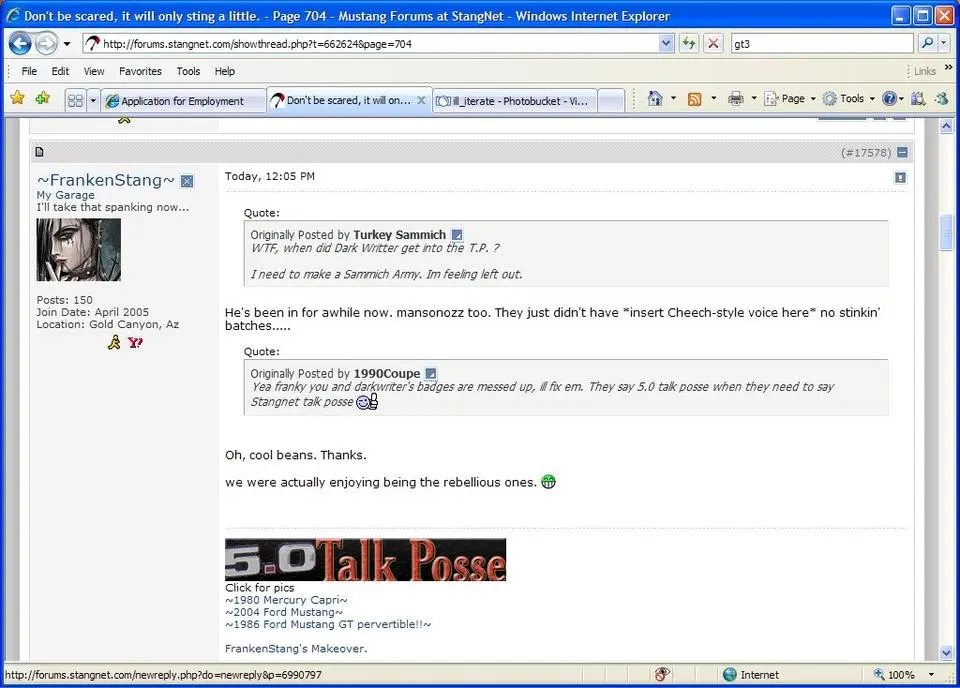
Task: Click the post status document icon
Action: pyautogui.click(x=39, y=152)
